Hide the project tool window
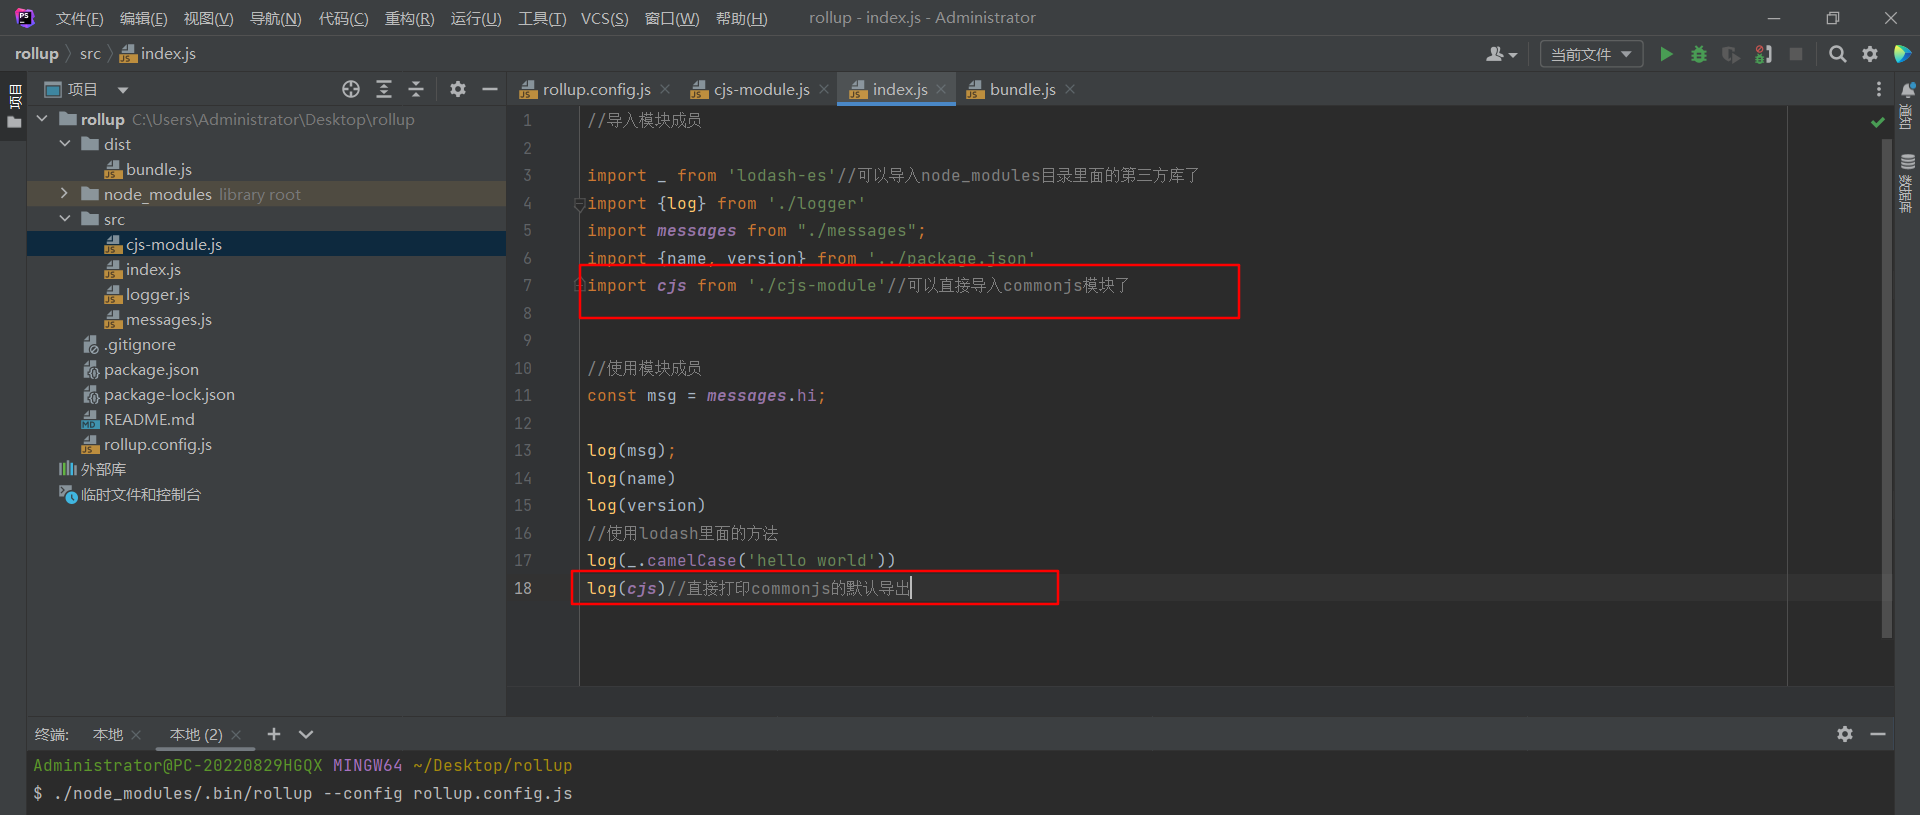 490,89
